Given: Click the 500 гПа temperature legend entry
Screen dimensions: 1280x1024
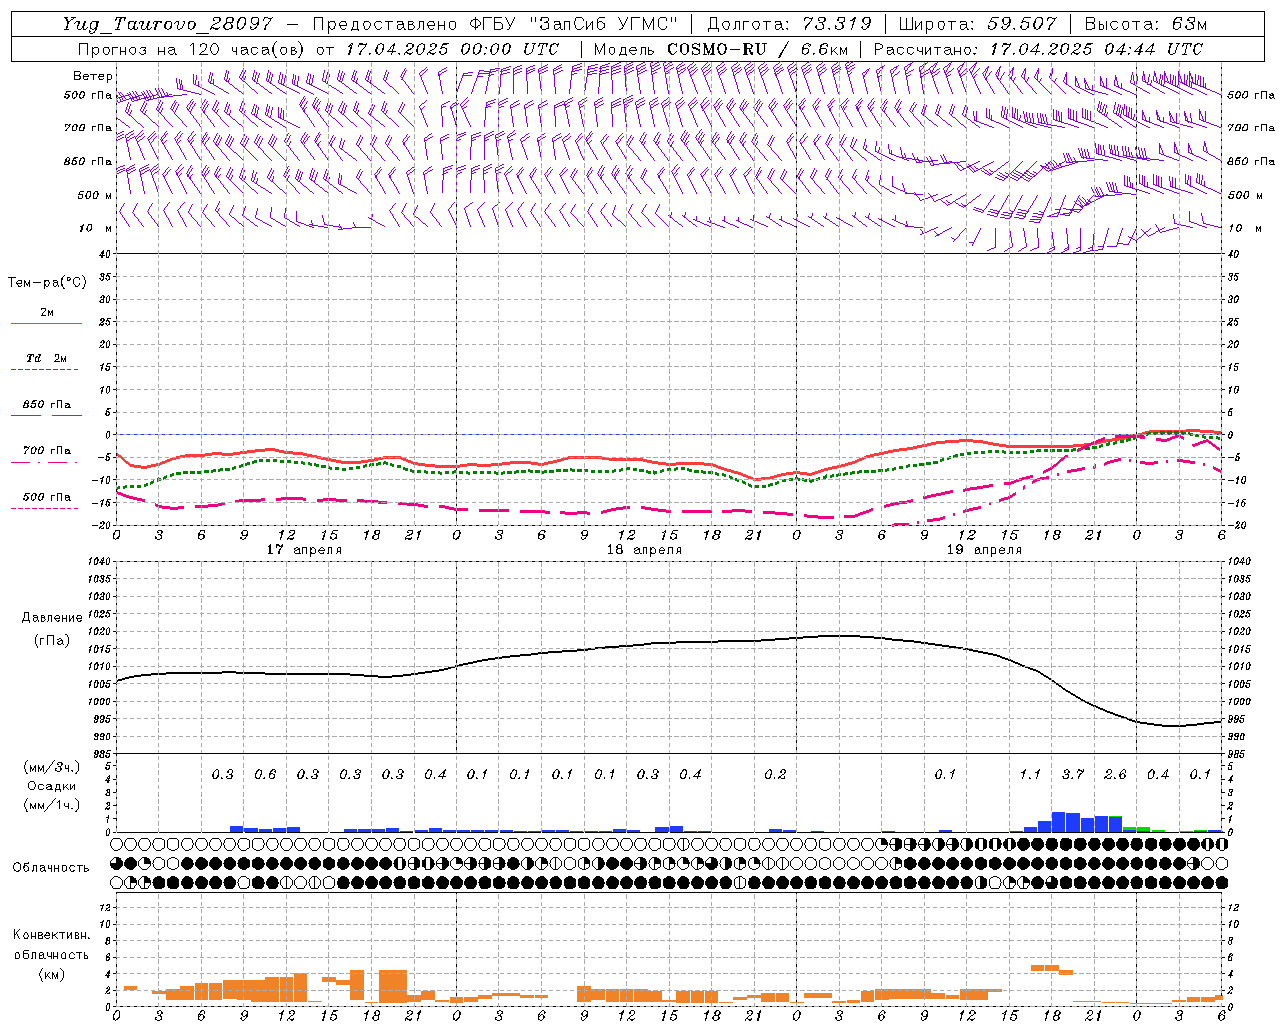Looking at the screenshot, I should (x=46, y=497).
